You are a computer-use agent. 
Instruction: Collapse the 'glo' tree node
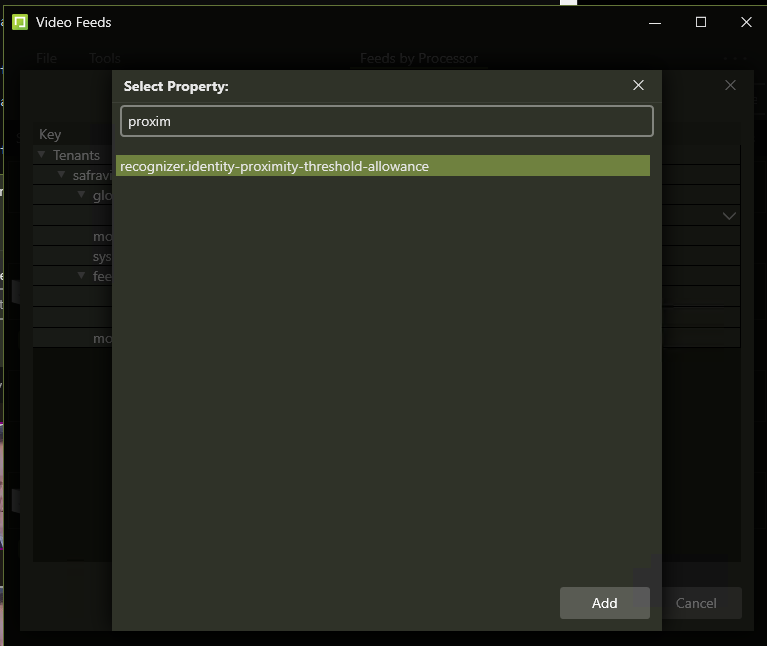tap(81, 195)
